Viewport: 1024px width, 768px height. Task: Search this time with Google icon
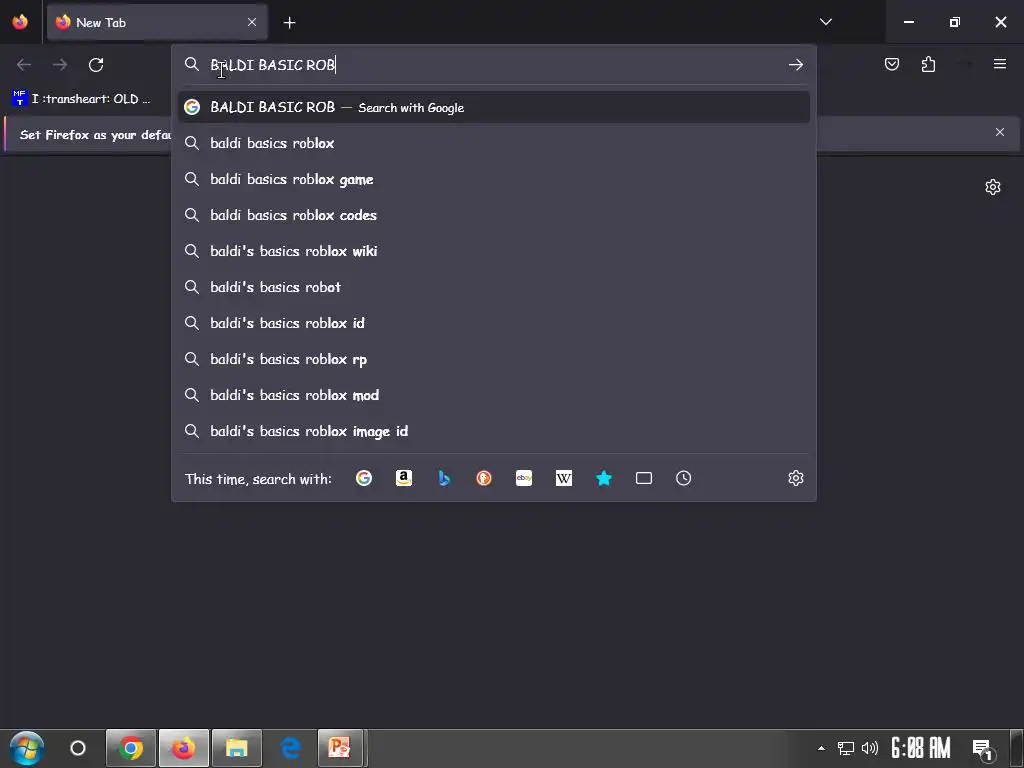(x=364, y=478)
